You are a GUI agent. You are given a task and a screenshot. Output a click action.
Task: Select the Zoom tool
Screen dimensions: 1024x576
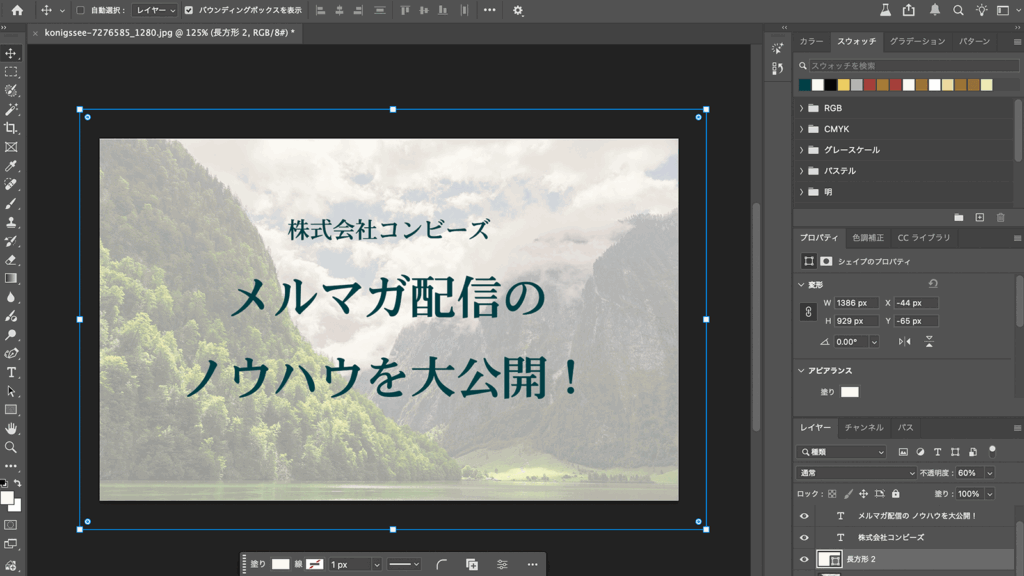(x=11, y=447)
